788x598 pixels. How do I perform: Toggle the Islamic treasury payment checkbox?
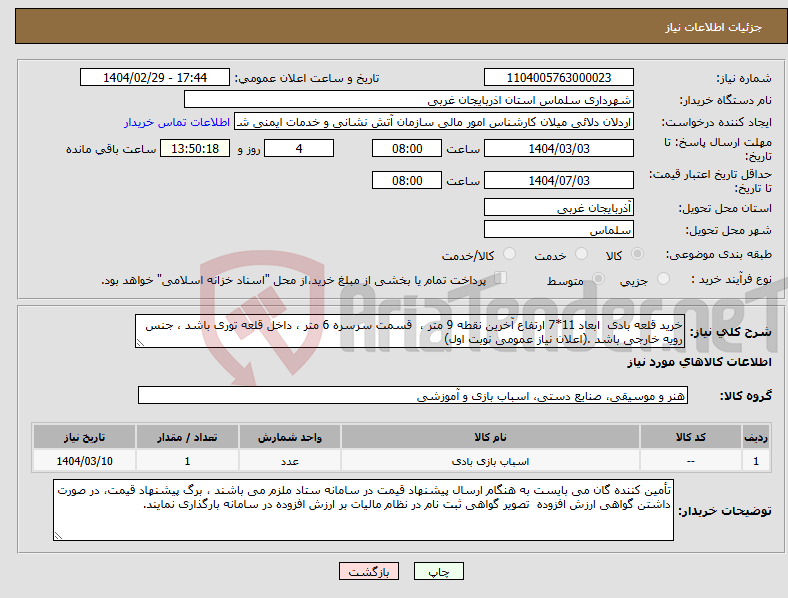pos(501,278)
